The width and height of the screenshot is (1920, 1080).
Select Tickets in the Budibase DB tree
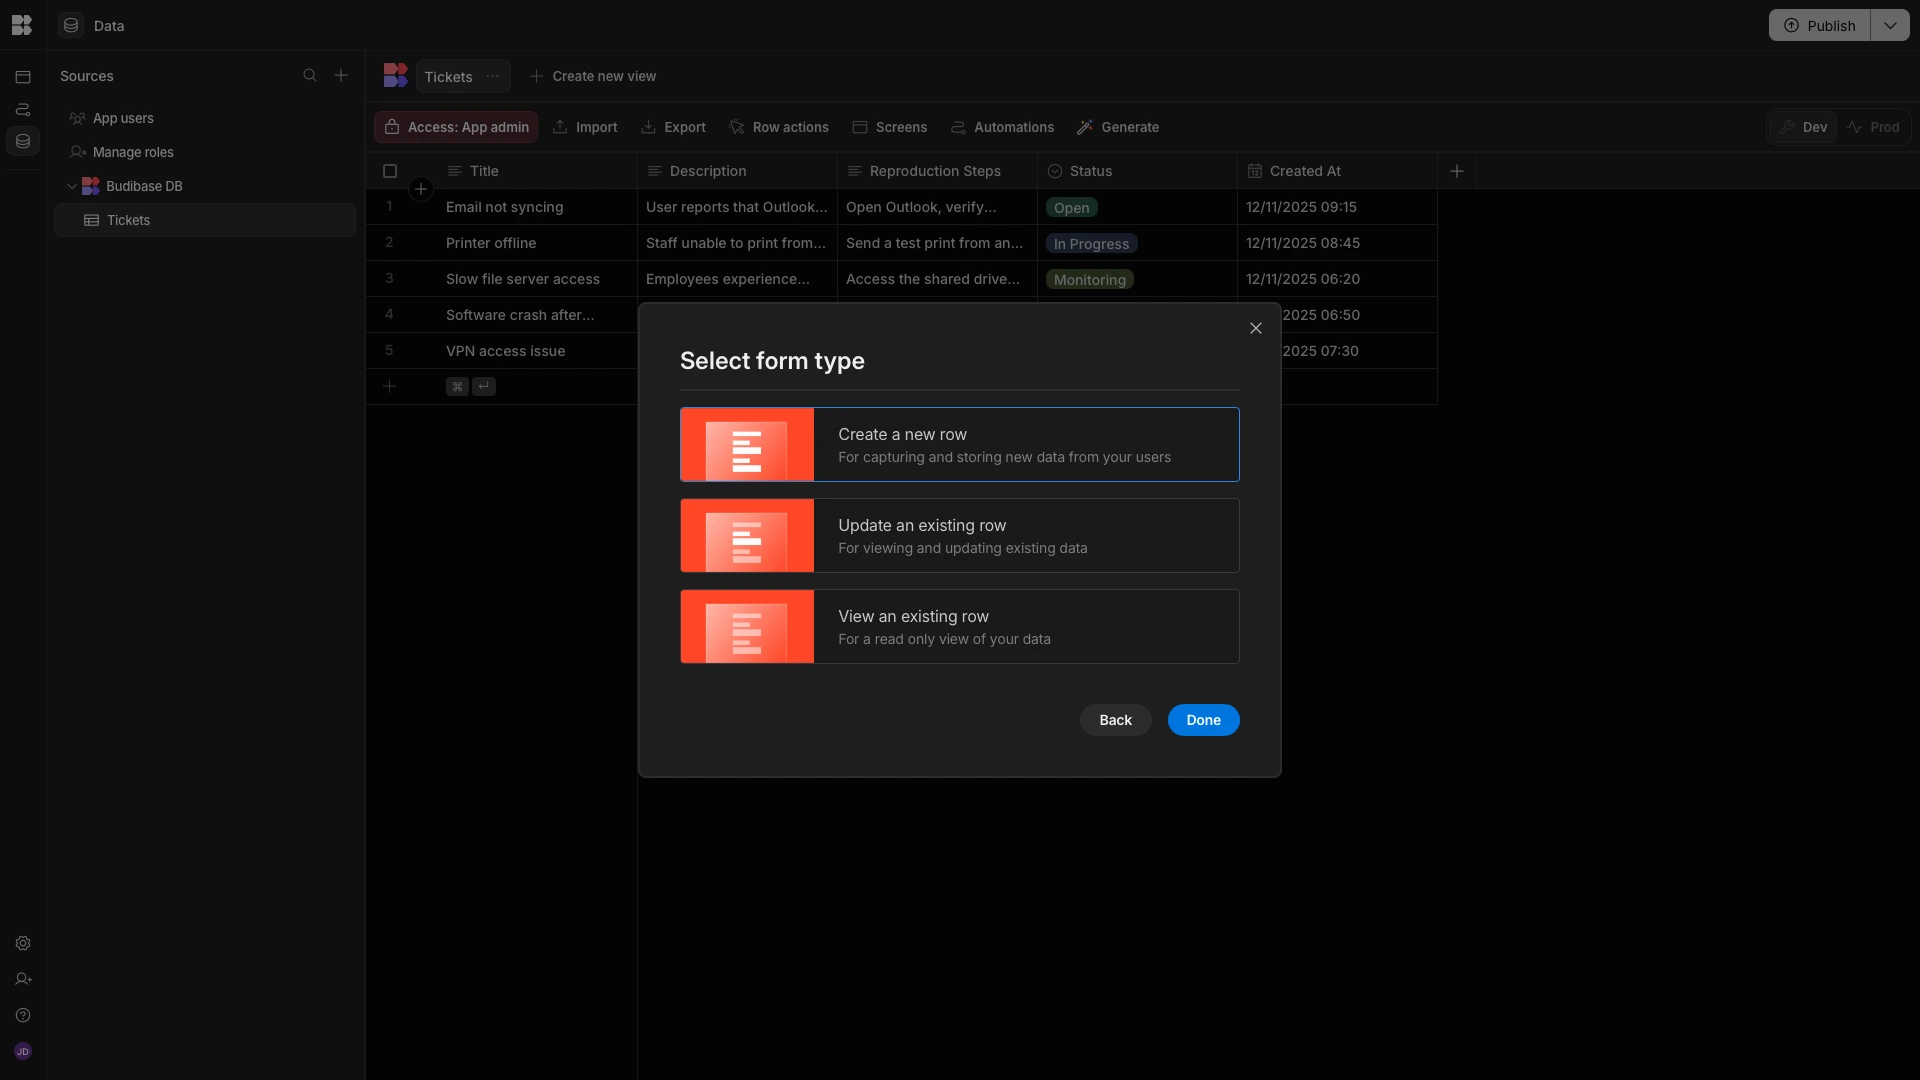click(x=127, y=220)
